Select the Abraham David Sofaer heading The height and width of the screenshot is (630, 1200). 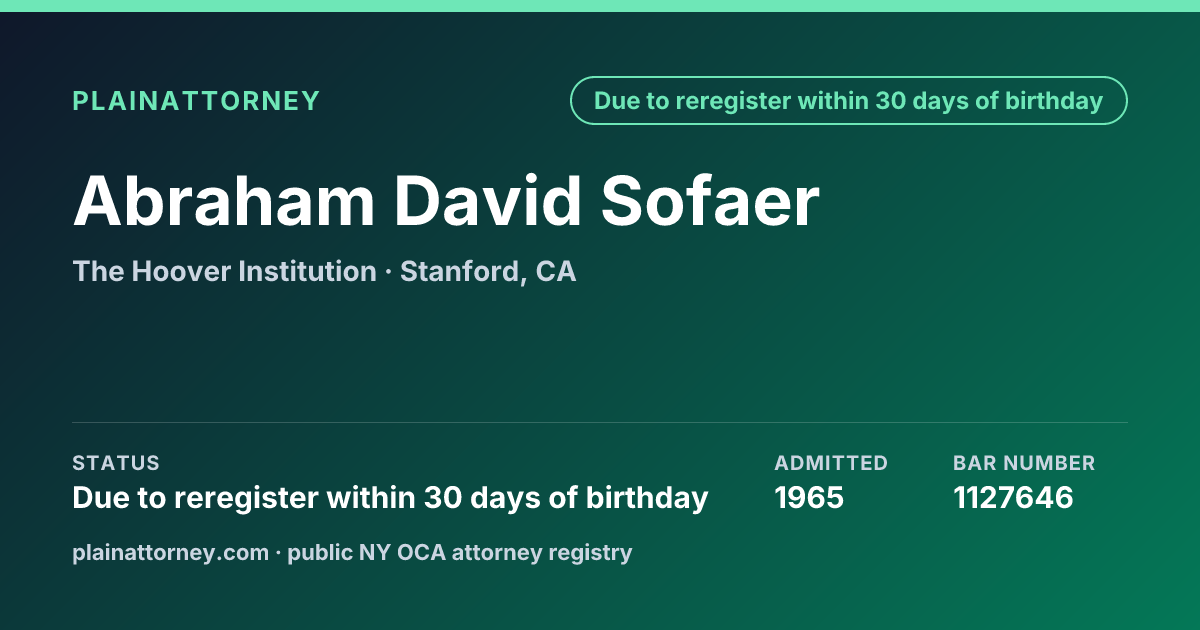[x=446, y=201]
